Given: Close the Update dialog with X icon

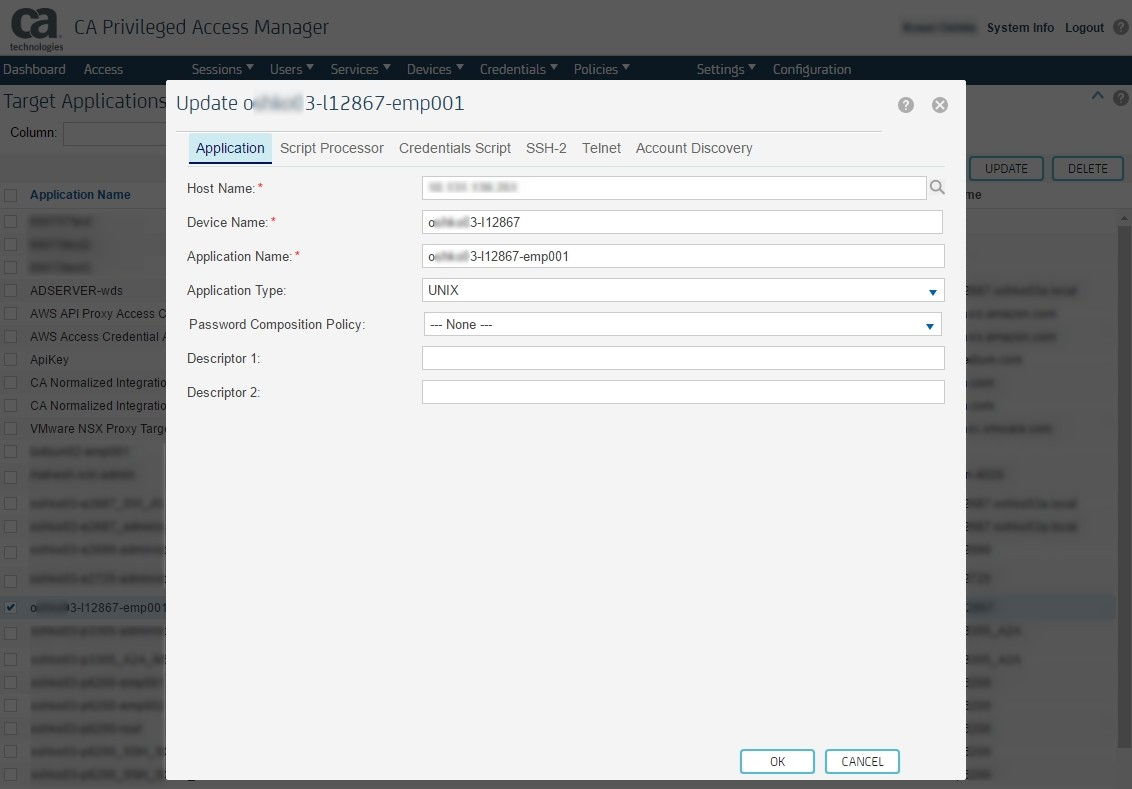Looking at the screenshot, I should [939, 105].
